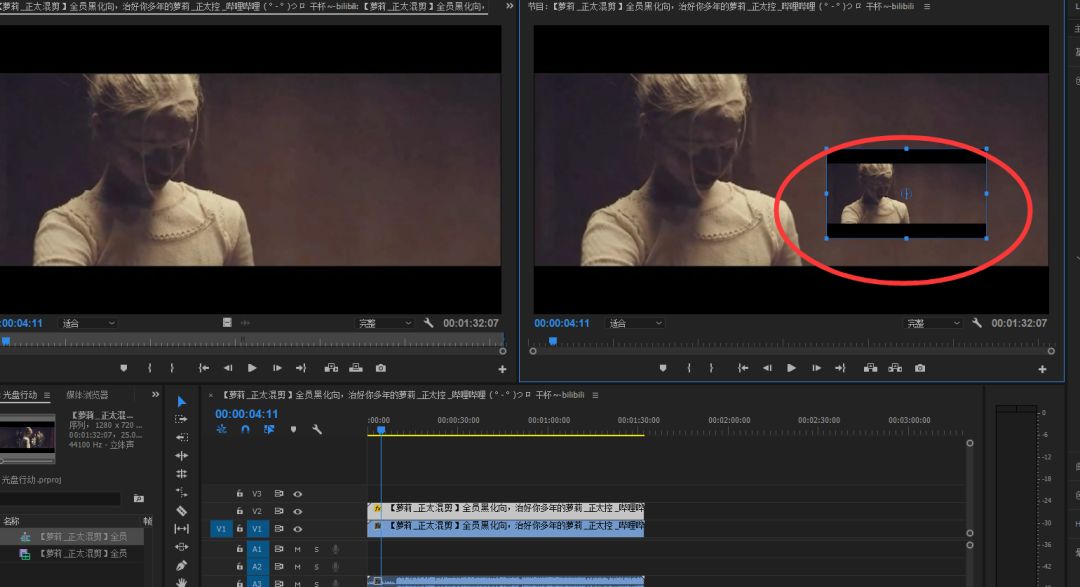Go to Out point in Source monitor
Viewport: 1080px width, 587px height.
[301, 369]
